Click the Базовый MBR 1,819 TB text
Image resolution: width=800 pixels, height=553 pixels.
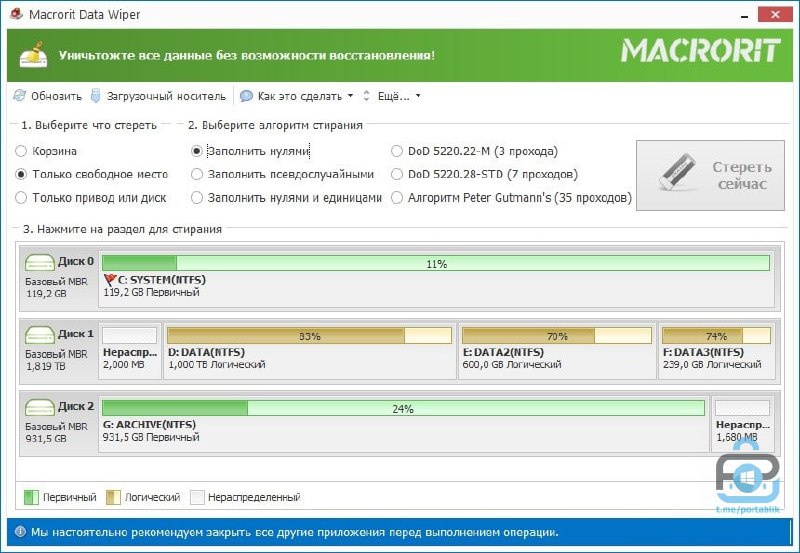(x=56, y=360)
